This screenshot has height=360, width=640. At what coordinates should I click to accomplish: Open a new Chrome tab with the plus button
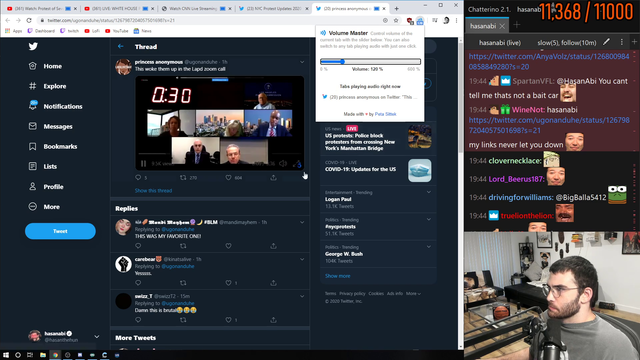pos(396,9)
